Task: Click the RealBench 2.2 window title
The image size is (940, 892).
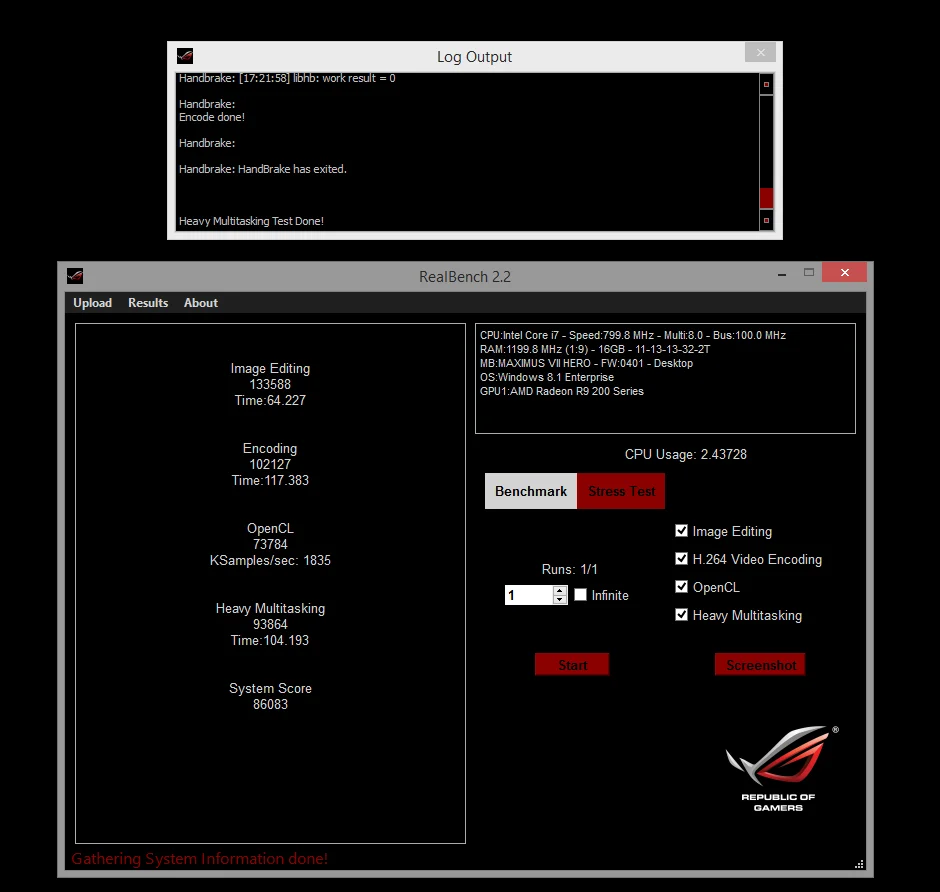Action: [x=465, y=276]
